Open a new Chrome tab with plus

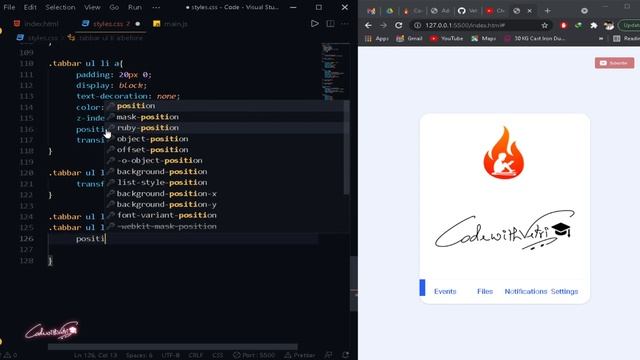coord(547,11)
